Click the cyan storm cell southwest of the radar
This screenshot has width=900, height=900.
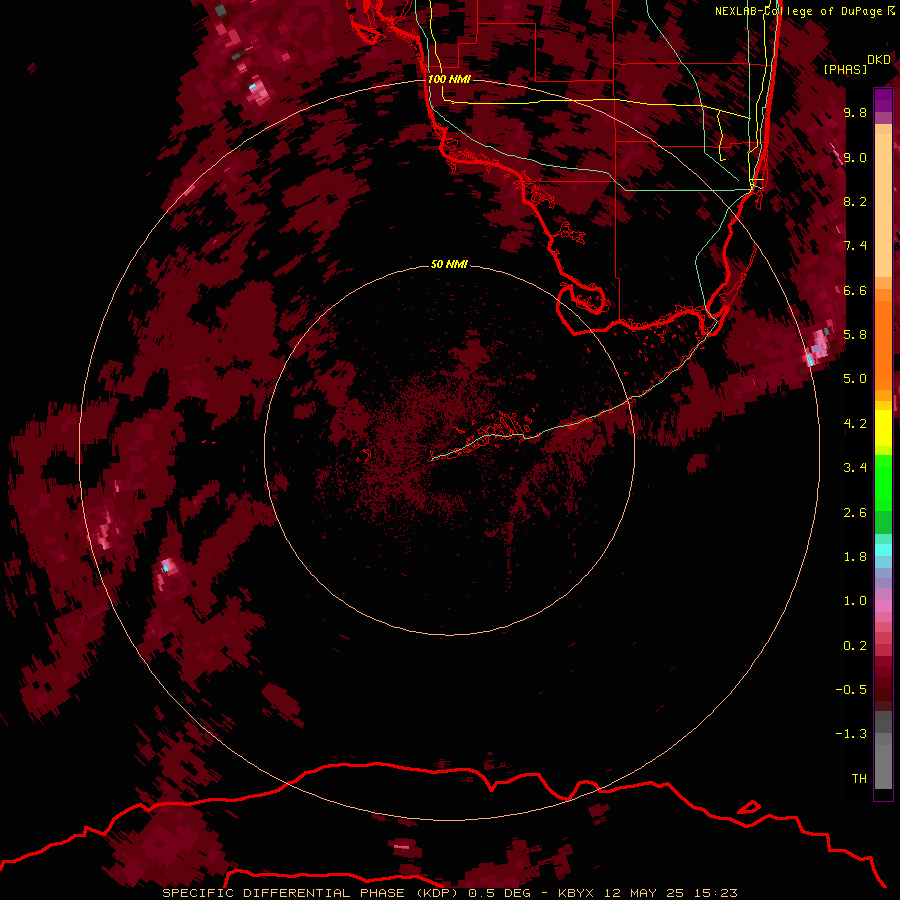tap(166, 567)
